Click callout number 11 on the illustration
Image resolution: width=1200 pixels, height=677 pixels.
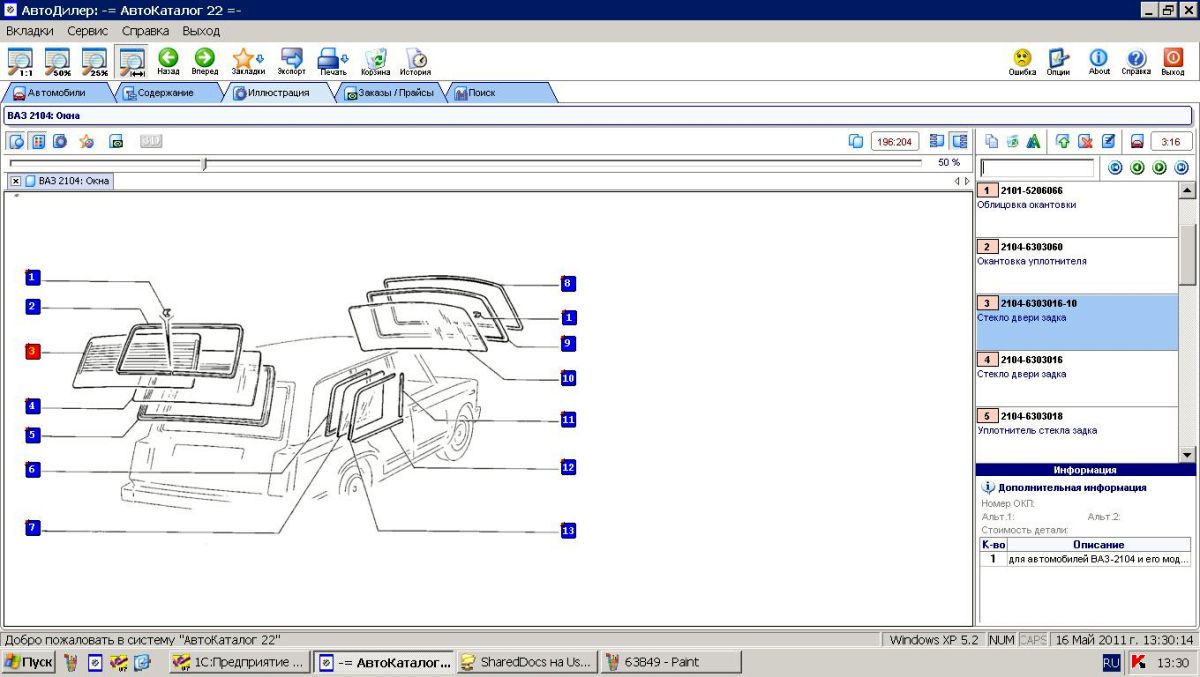point(568,420)
